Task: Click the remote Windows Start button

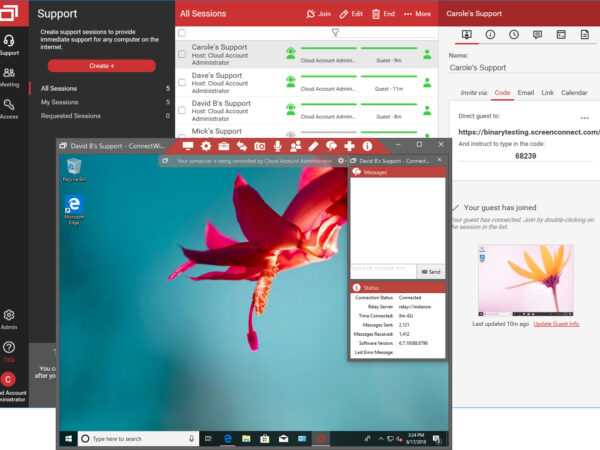Action: coord(68,439)
